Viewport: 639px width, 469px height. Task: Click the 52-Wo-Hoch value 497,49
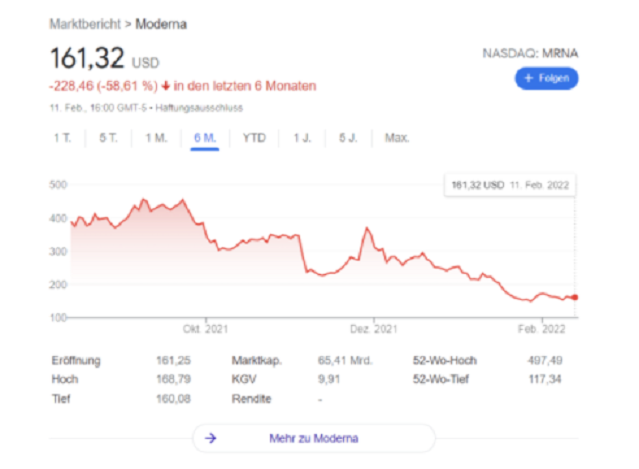coord(545,361)
